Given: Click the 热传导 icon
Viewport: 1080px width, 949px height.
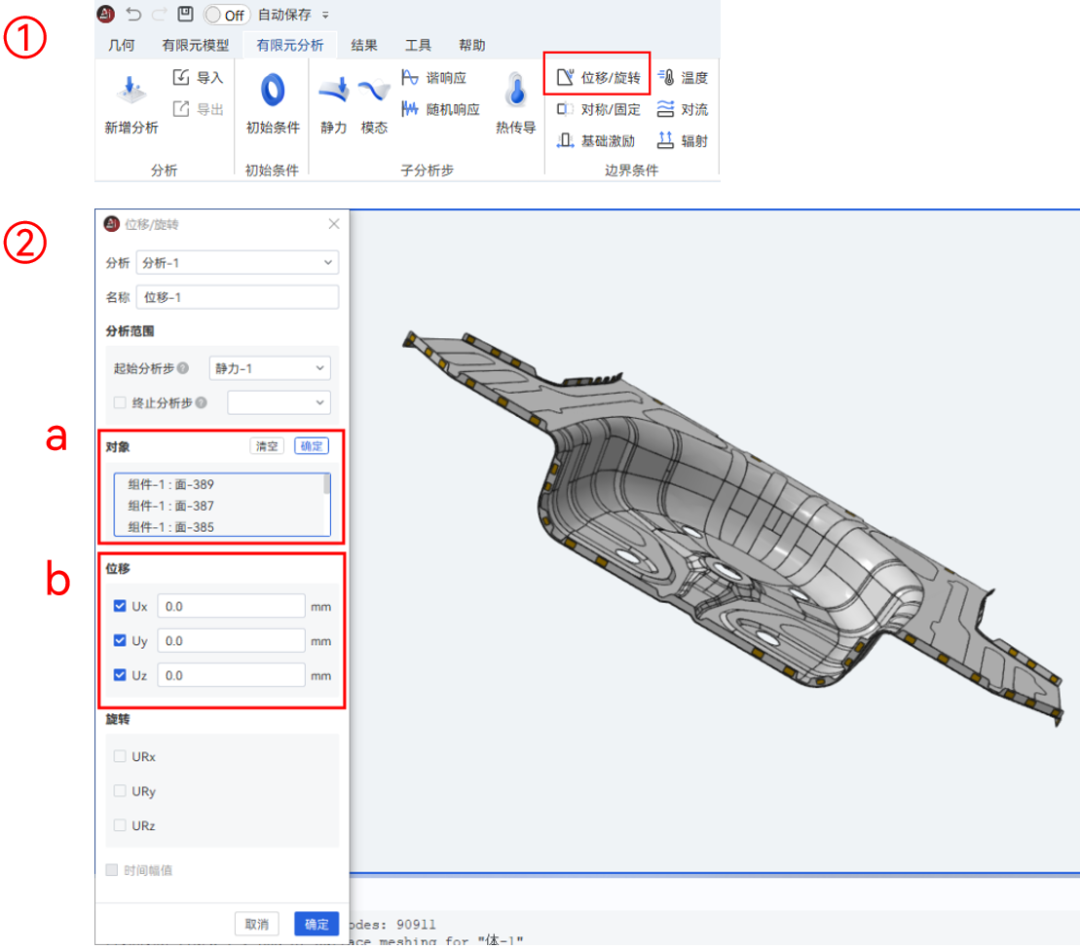Looking at the screenshot, I should (514, 100).
